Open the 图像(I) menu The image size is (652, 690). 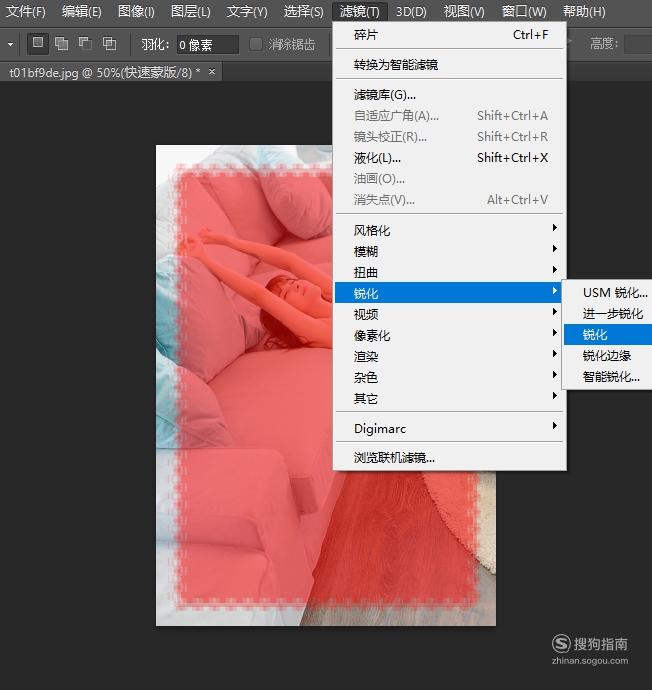pyautogui.click(x=136, y=11)
